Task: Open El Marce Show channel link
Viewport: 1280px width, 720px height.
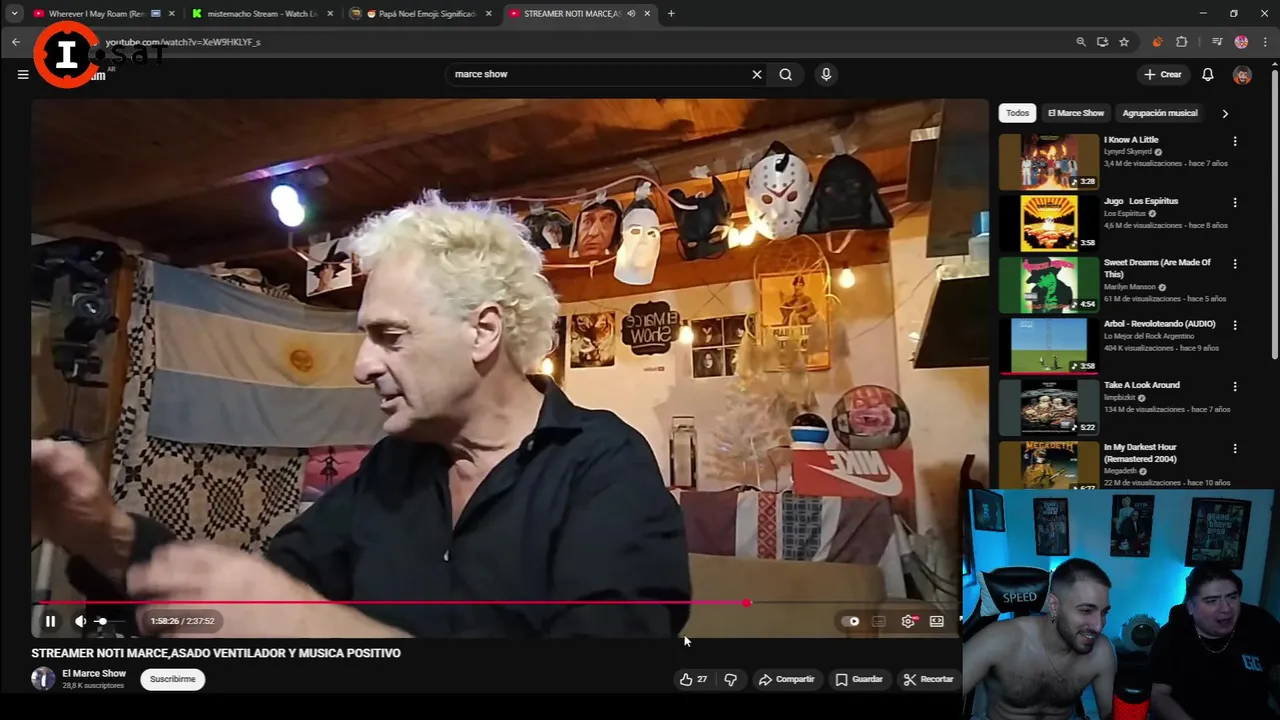Action: [94, 673]
